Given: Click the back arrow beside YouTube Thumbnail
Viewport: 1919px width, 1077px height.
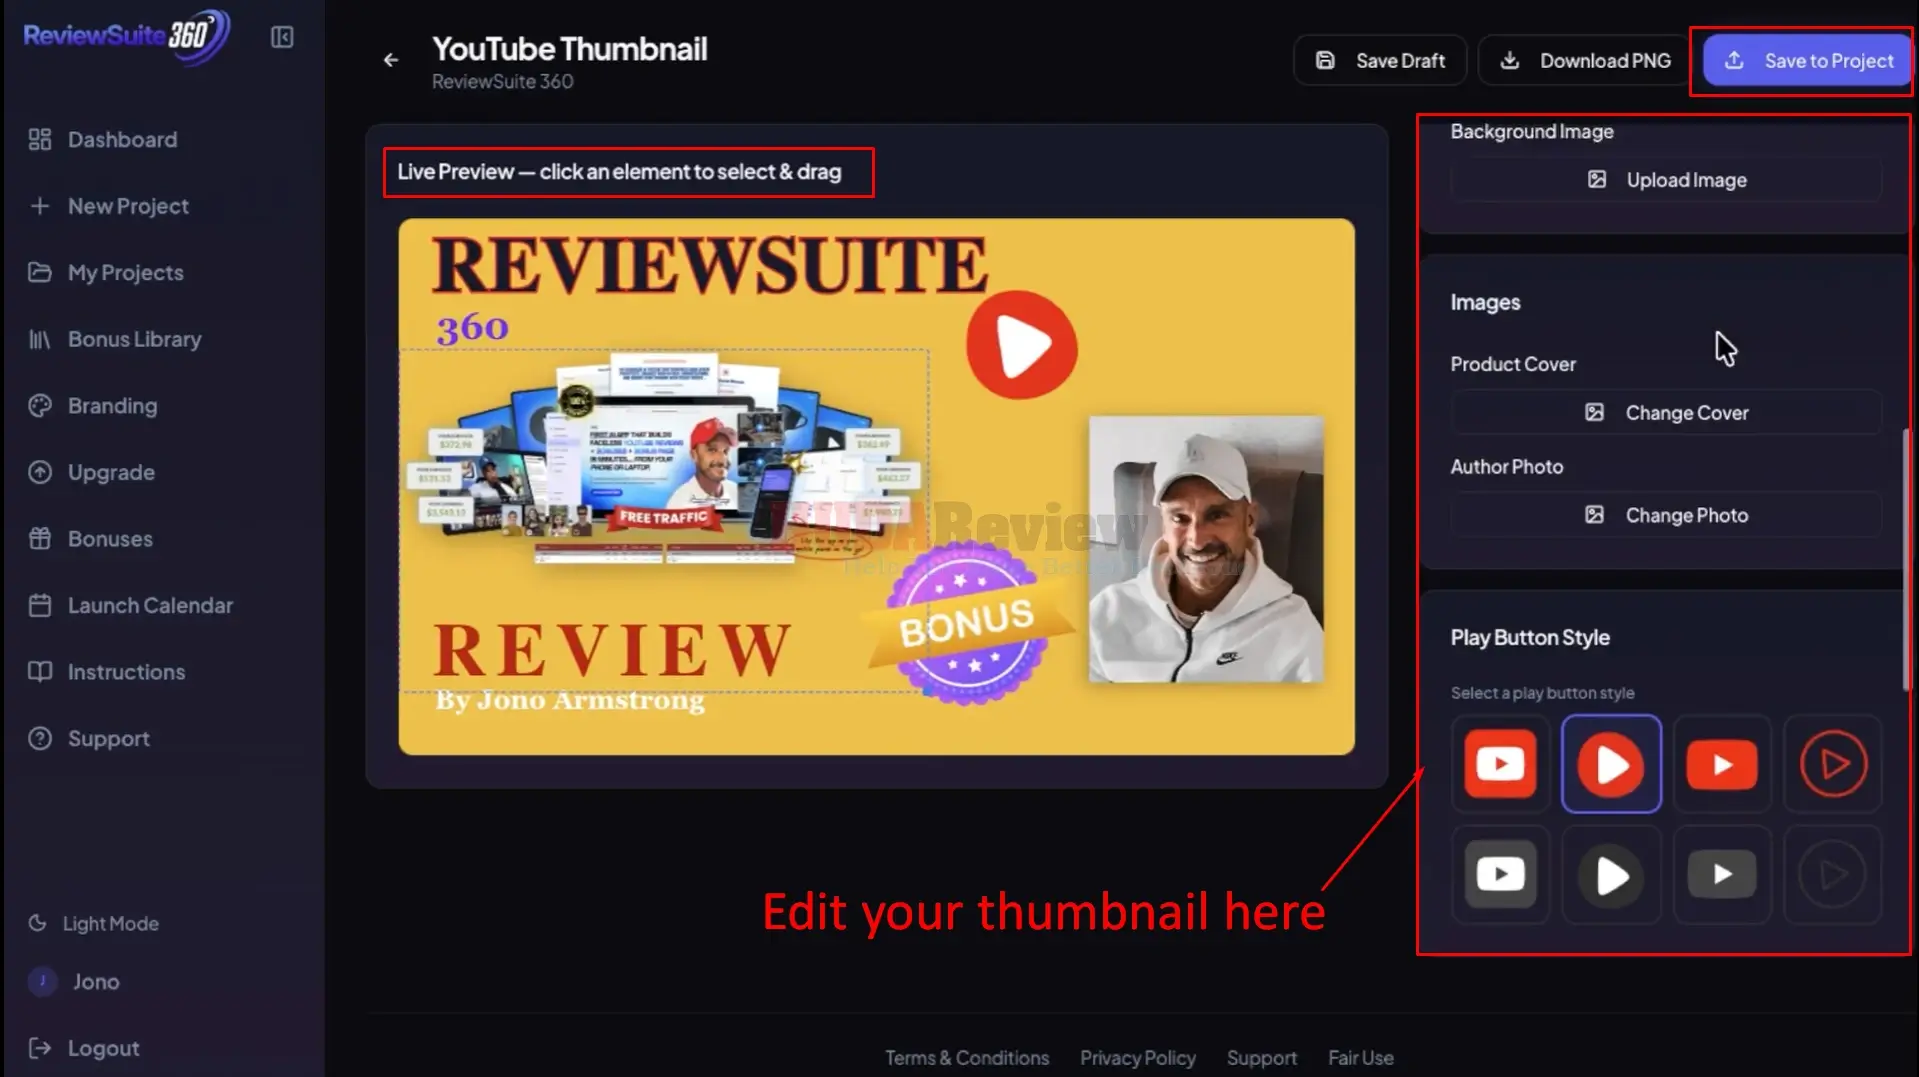Looking at the screenshot, I should click(x=390, y=60).
